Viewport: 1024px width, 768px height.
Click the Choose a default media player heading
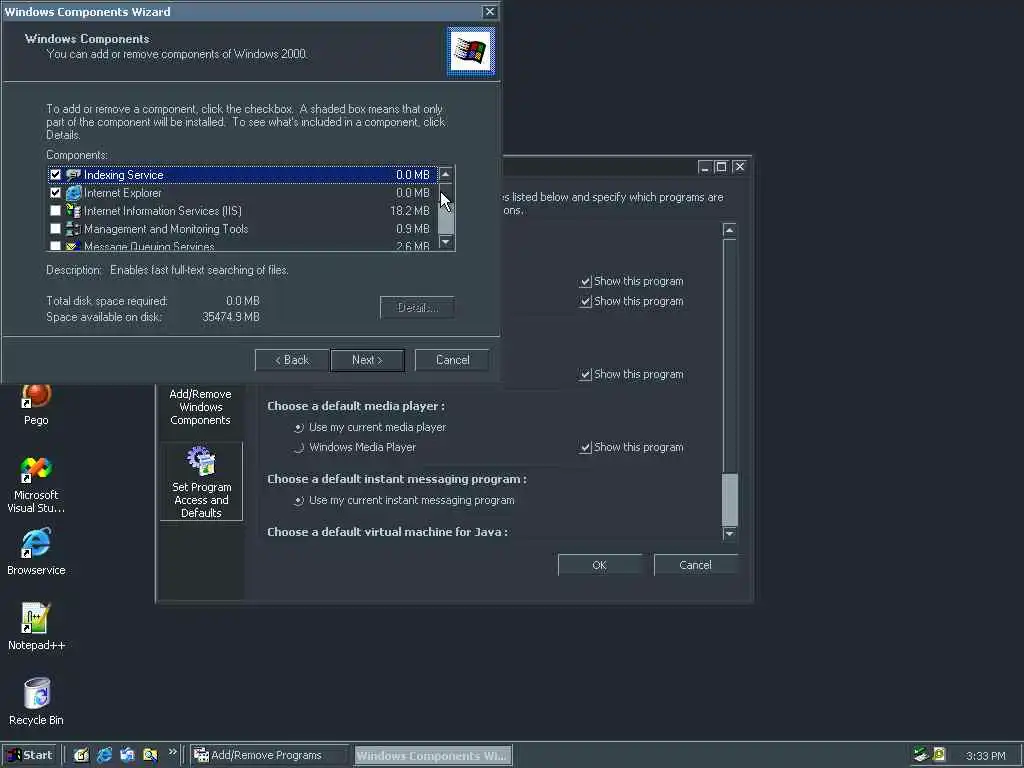356,406
